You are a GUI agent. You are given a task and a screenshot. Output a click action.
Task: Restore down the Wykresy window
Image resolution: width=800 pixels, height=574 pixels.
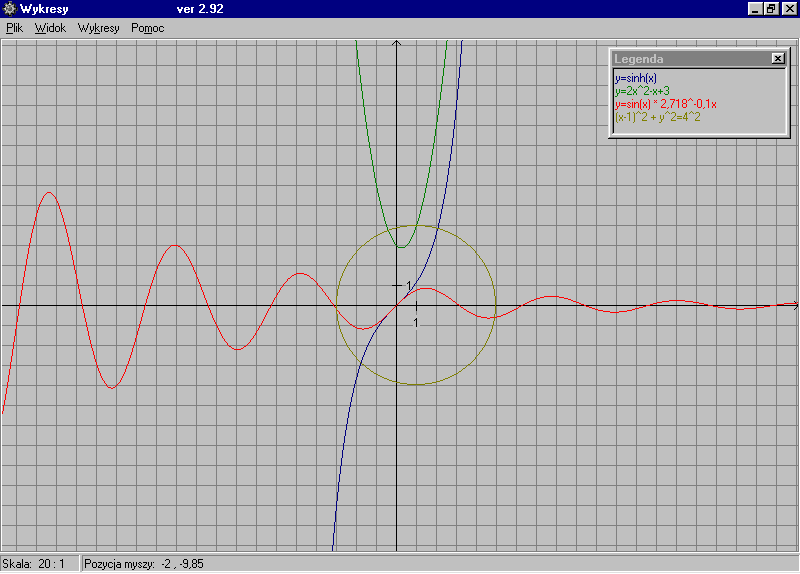pos(772,9)
